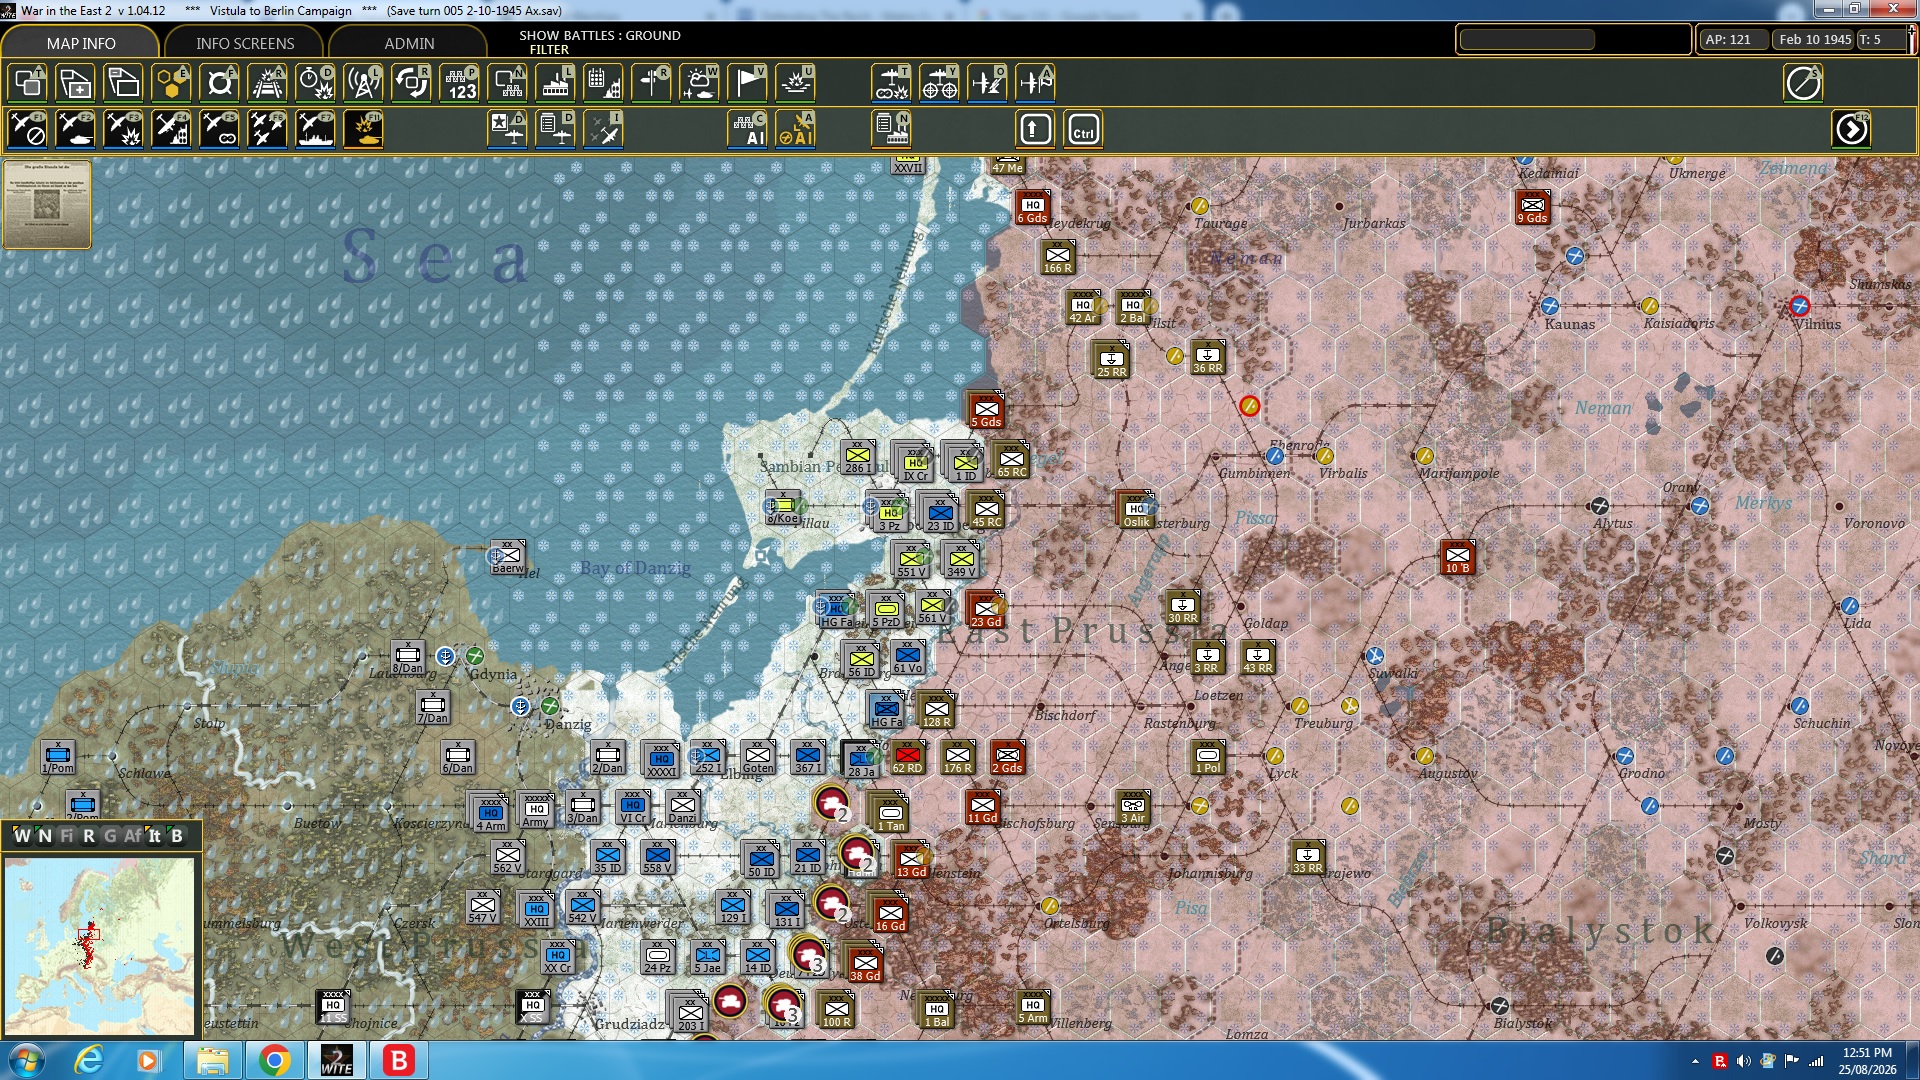1920x1080 pixels.
Task: Select the 10 B unit counter
Action: [x=1457, y=558]
